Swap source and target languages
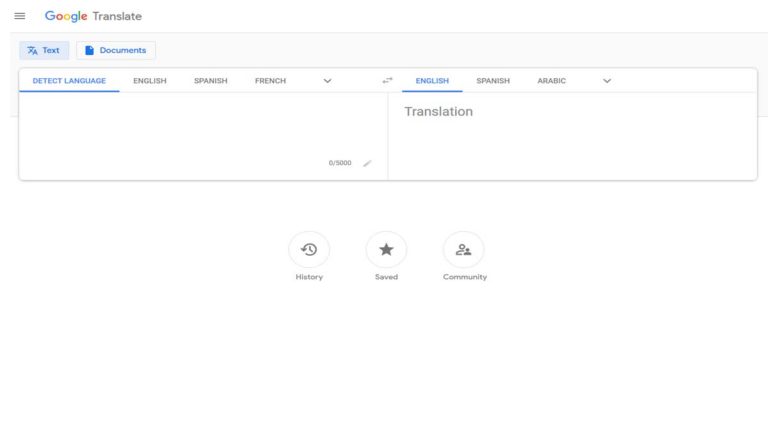768x432 pixels. [387, 80]
